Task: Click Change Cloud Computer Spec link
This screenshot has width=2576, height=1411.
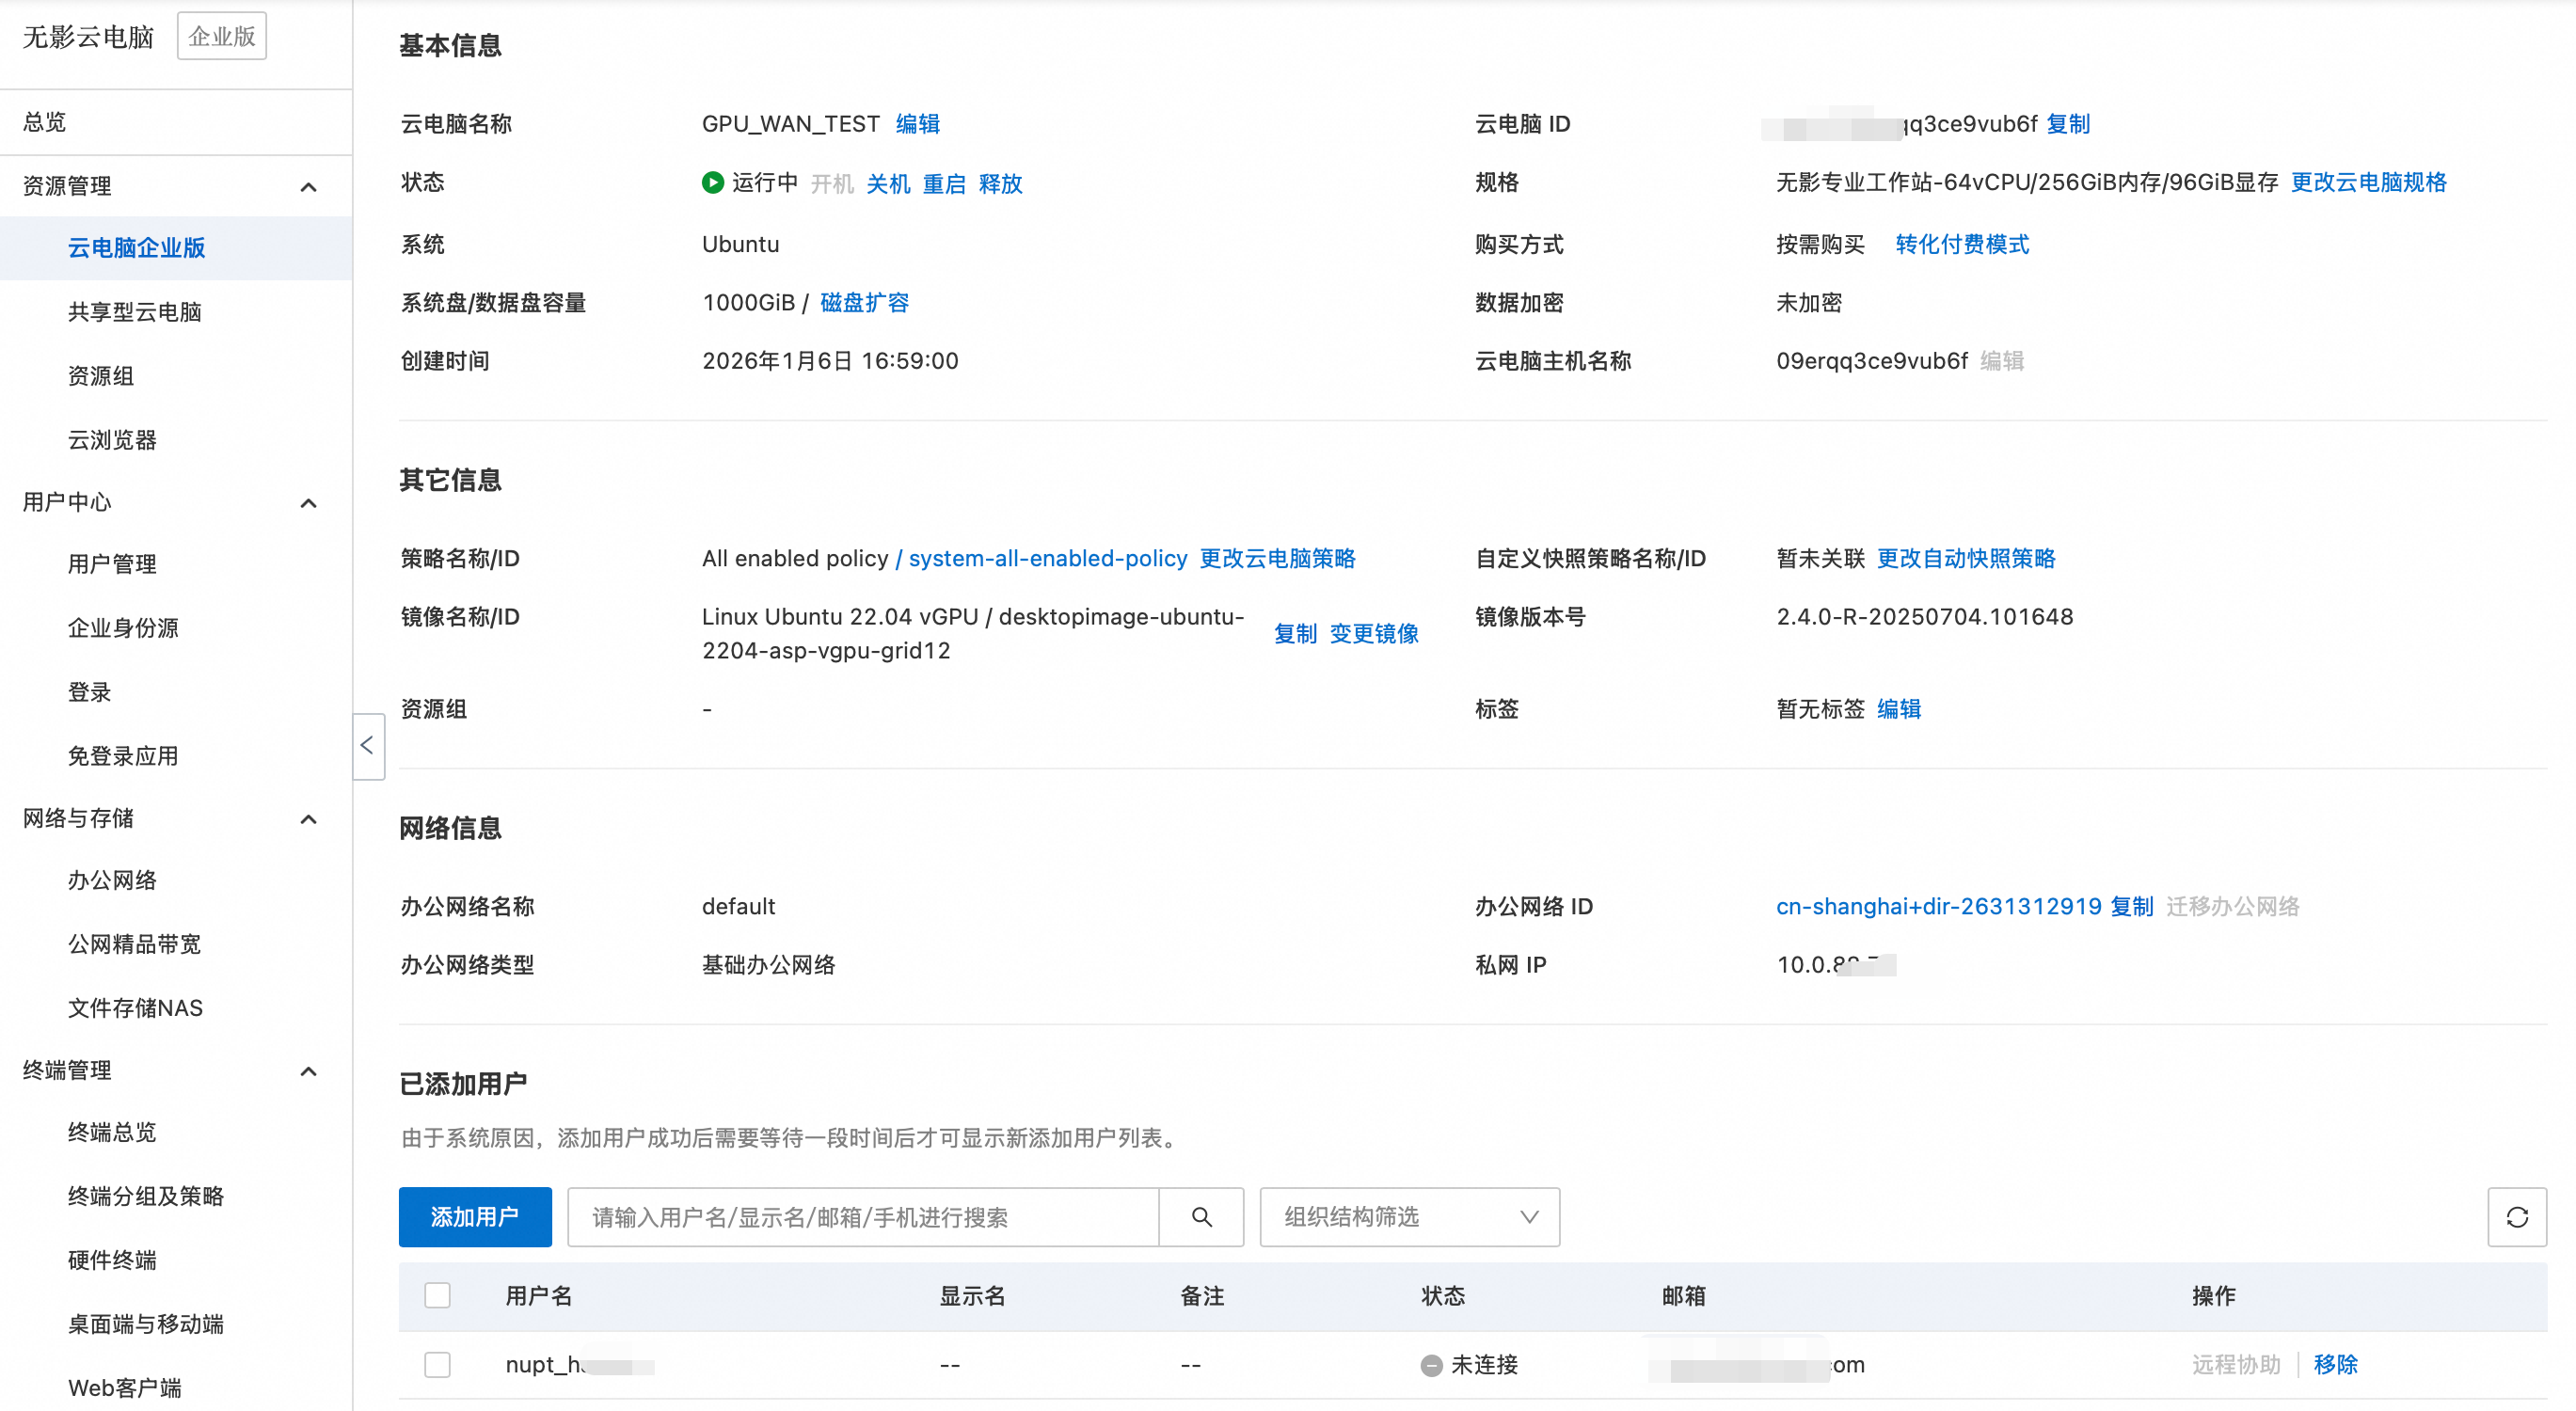Action: pos(2368,183)
